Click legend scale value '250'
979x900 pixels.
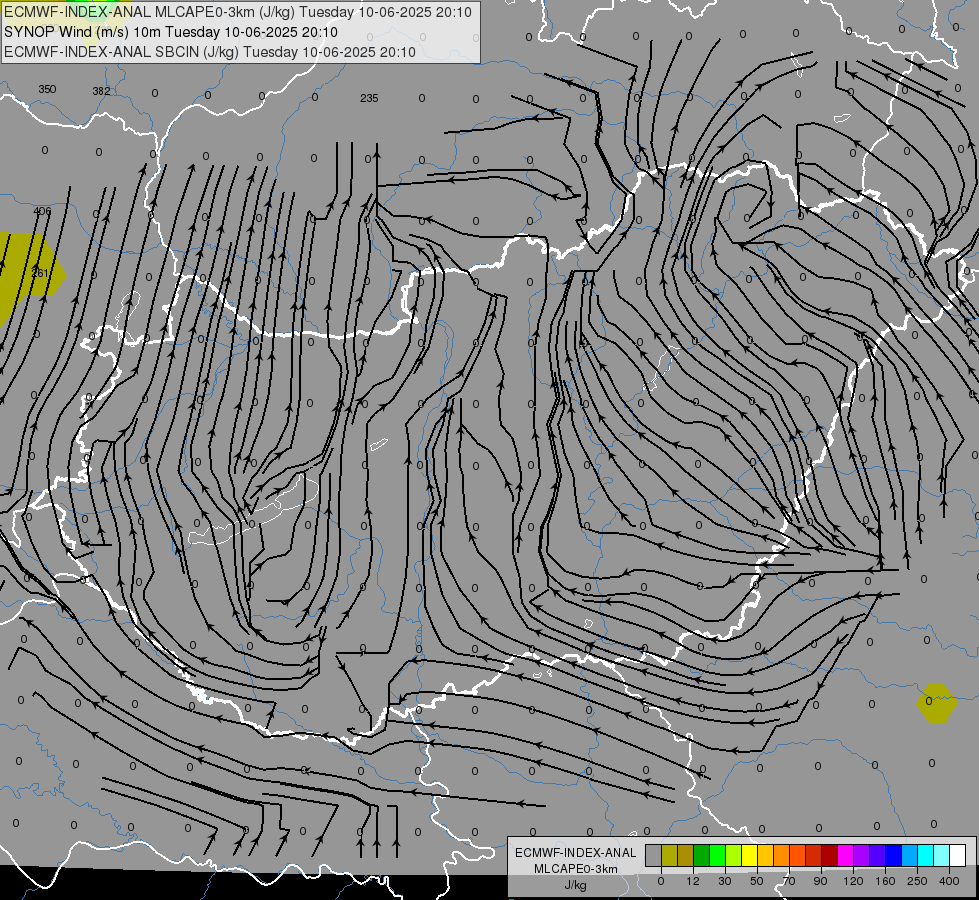pyautogui.click(x=917, y=881)
